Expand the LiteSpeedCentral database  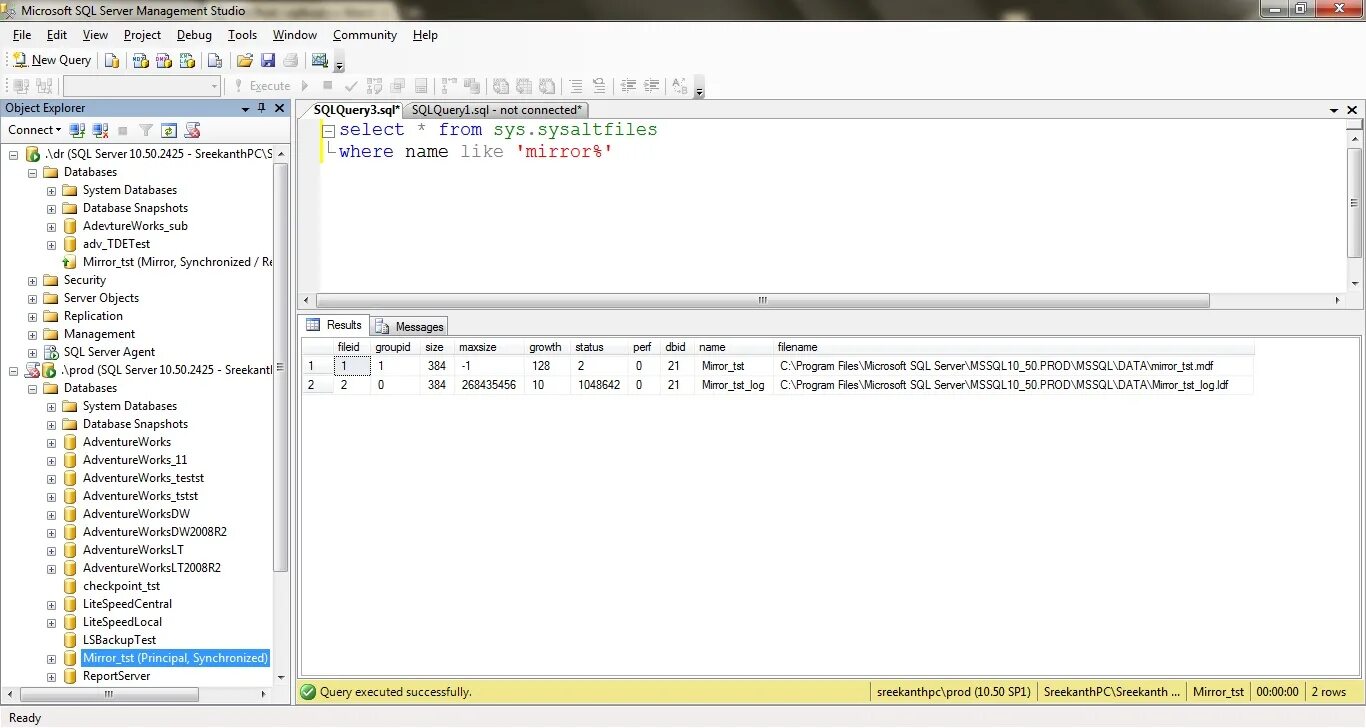(x=51, y=604)
